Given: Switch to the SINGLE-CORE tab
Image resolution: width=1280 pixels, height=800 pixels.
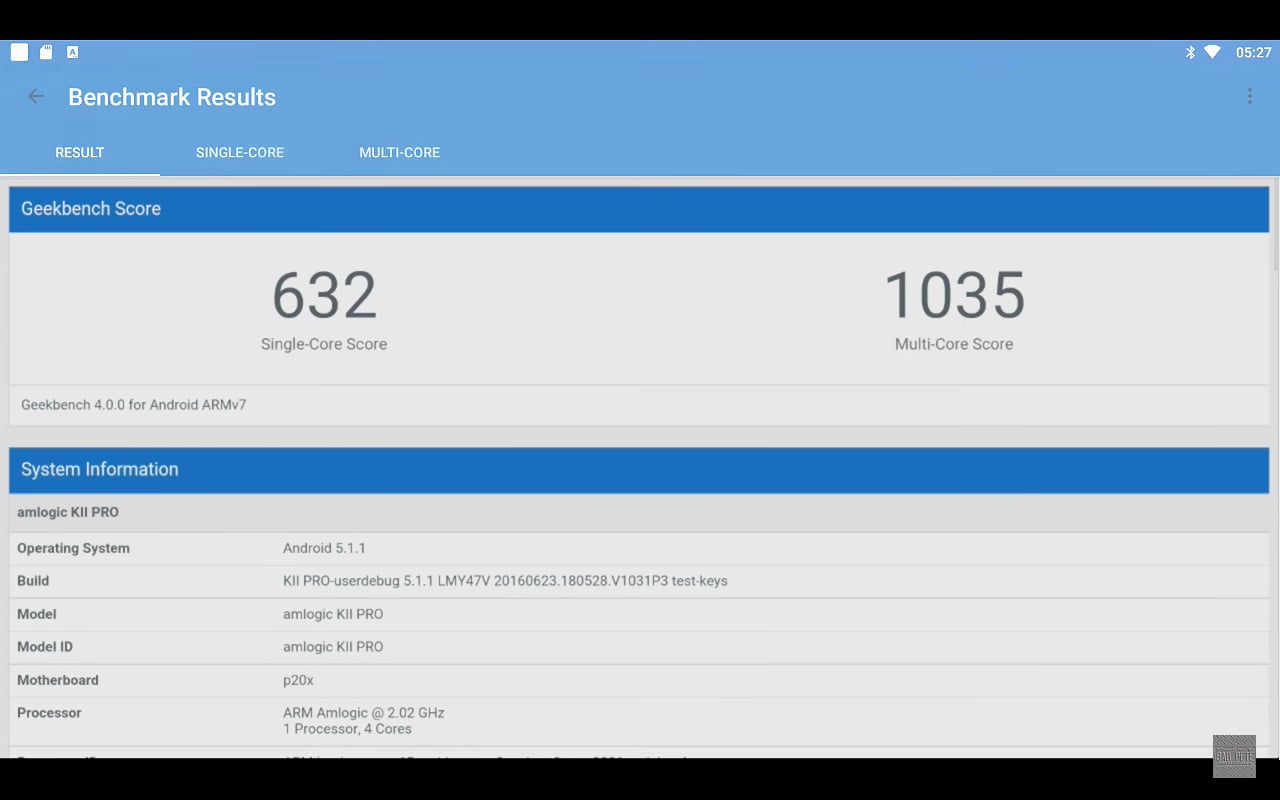Looking at the screenshot, I should tap(240, 153).
